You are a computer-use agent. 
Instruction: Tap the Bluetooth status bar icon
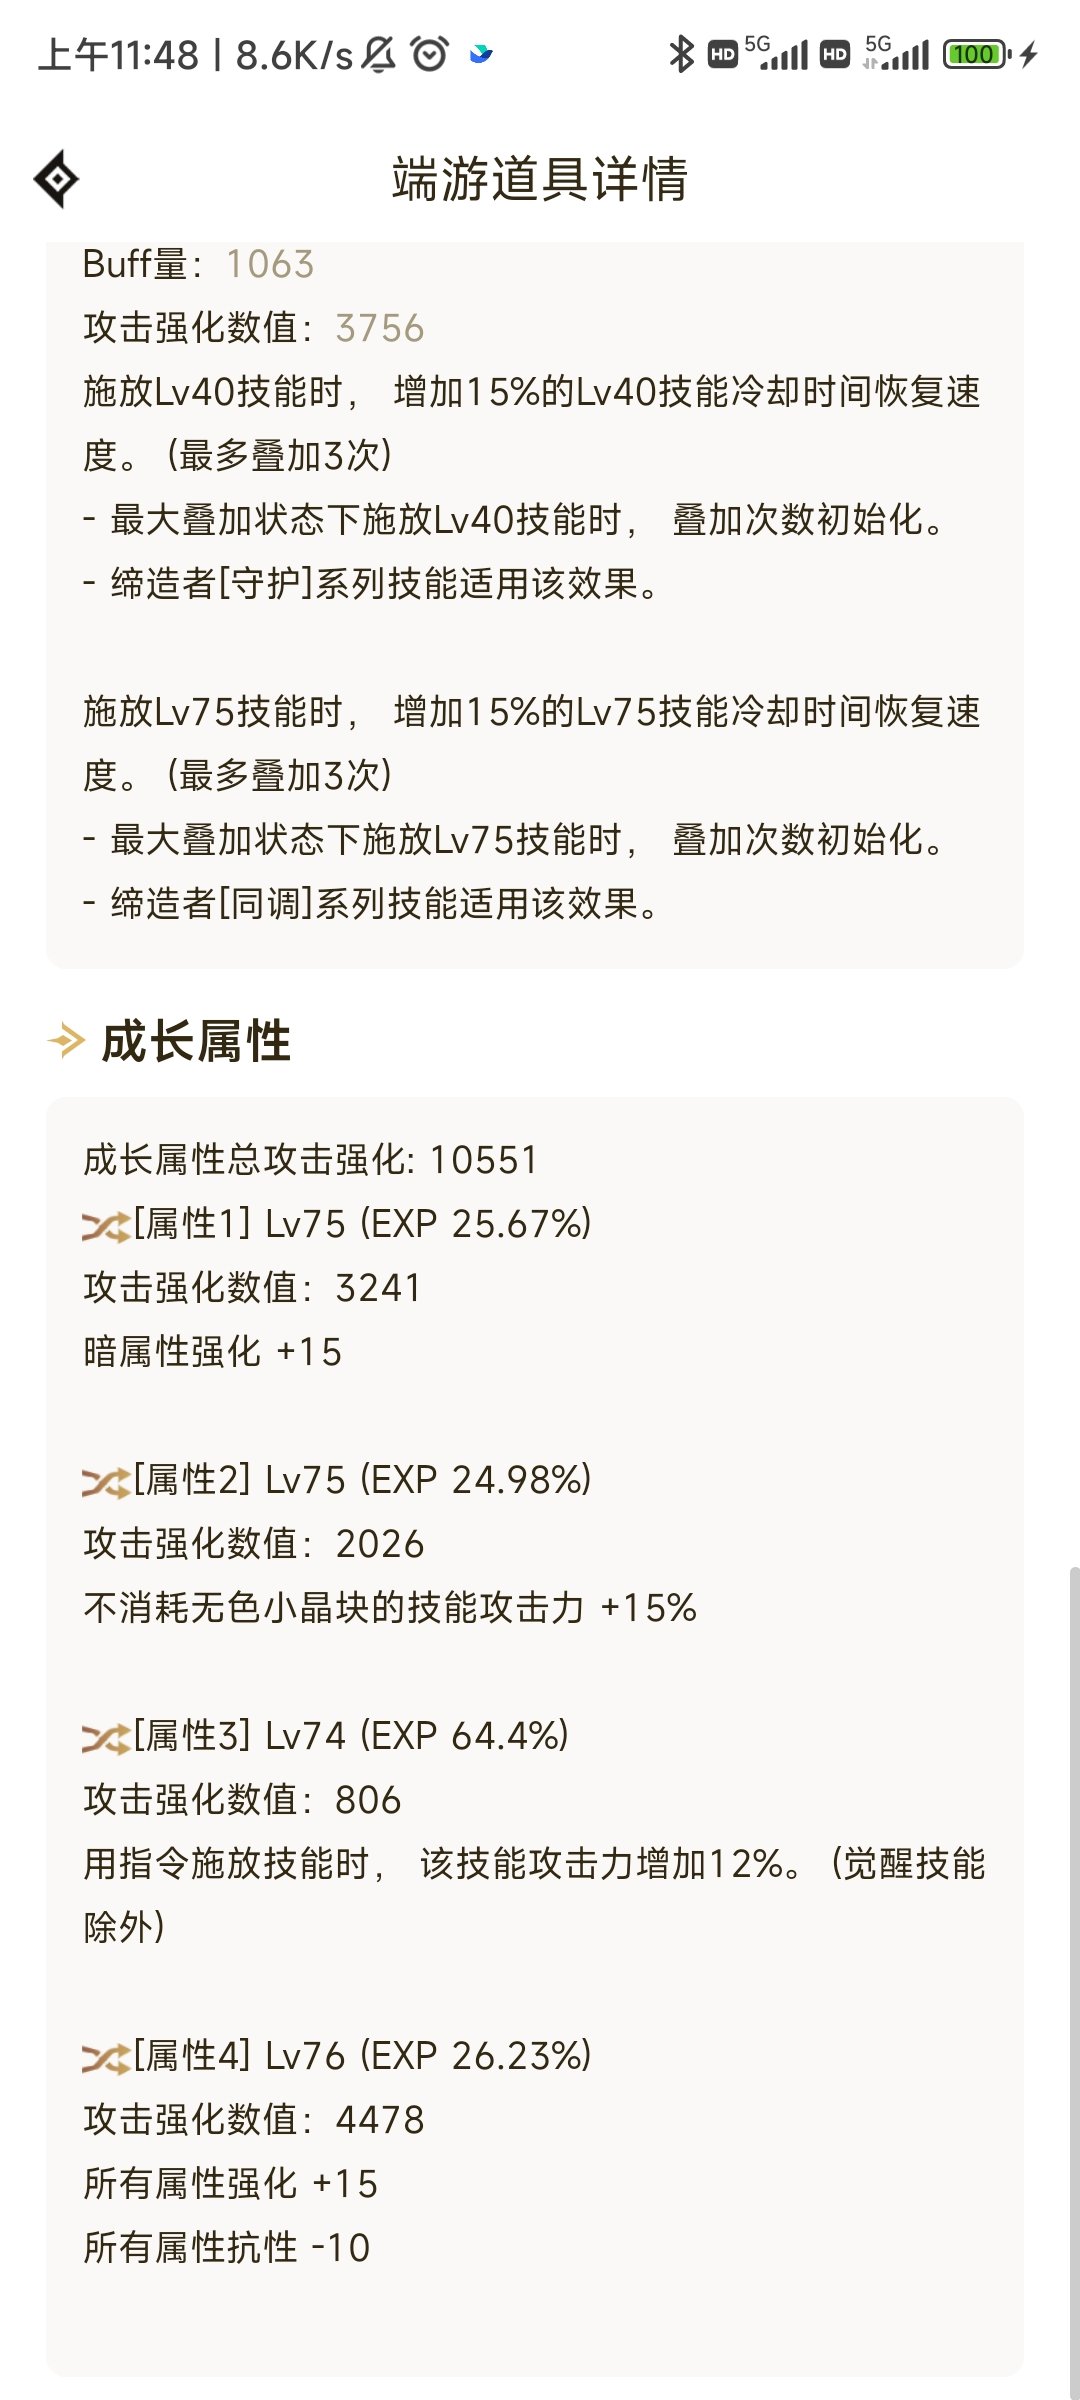pos(681,54)
